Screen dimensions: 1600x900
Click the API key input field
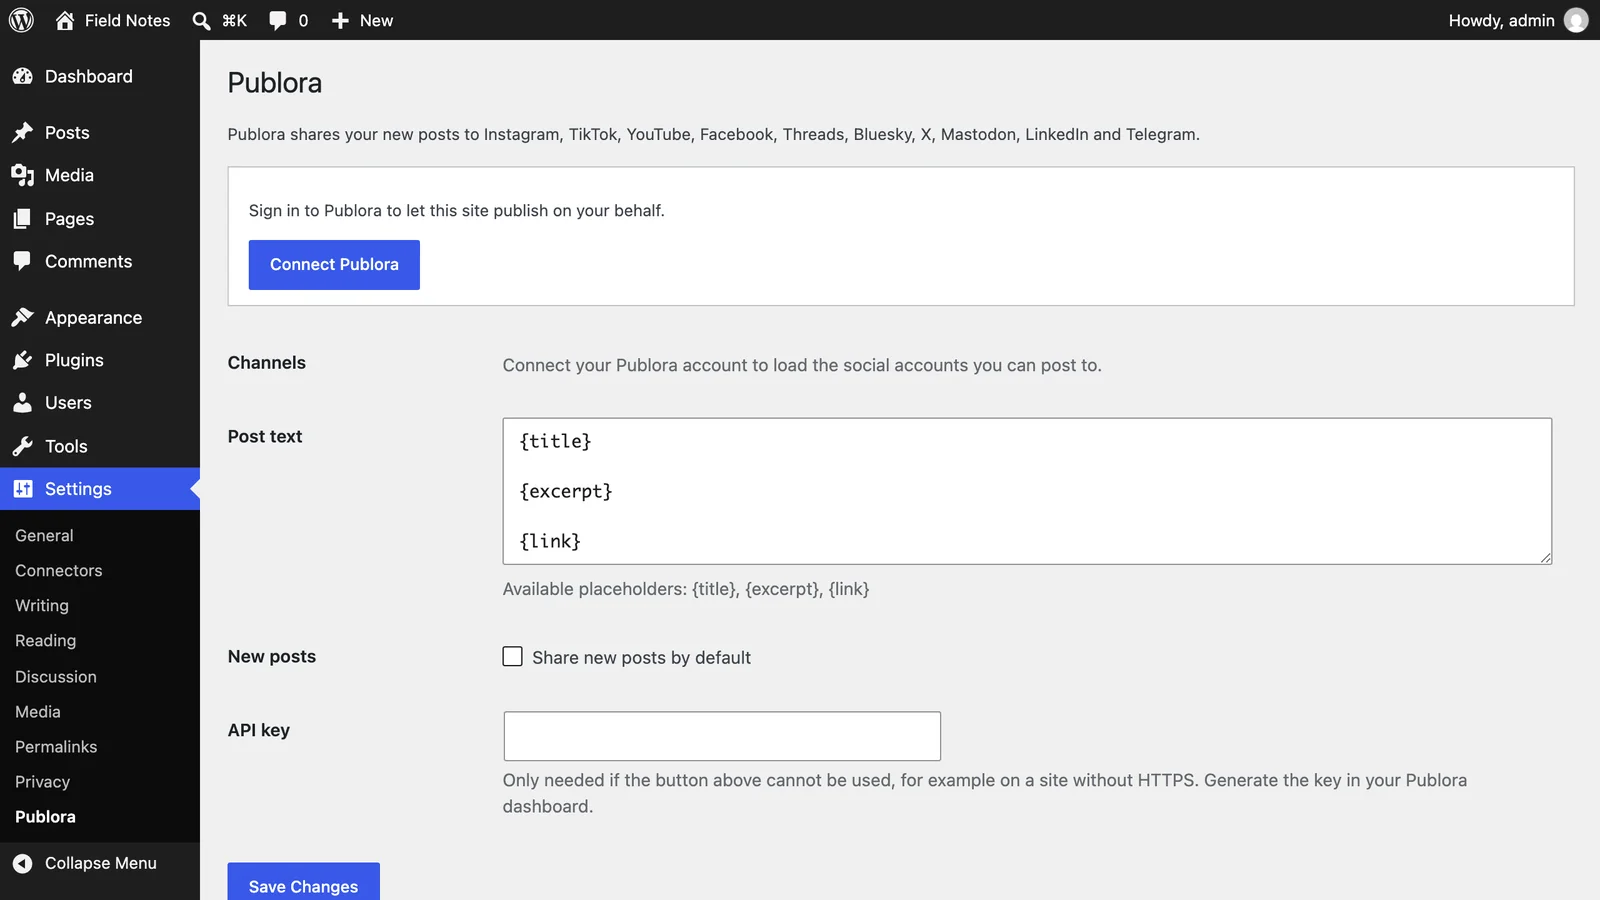pos(722,736)
